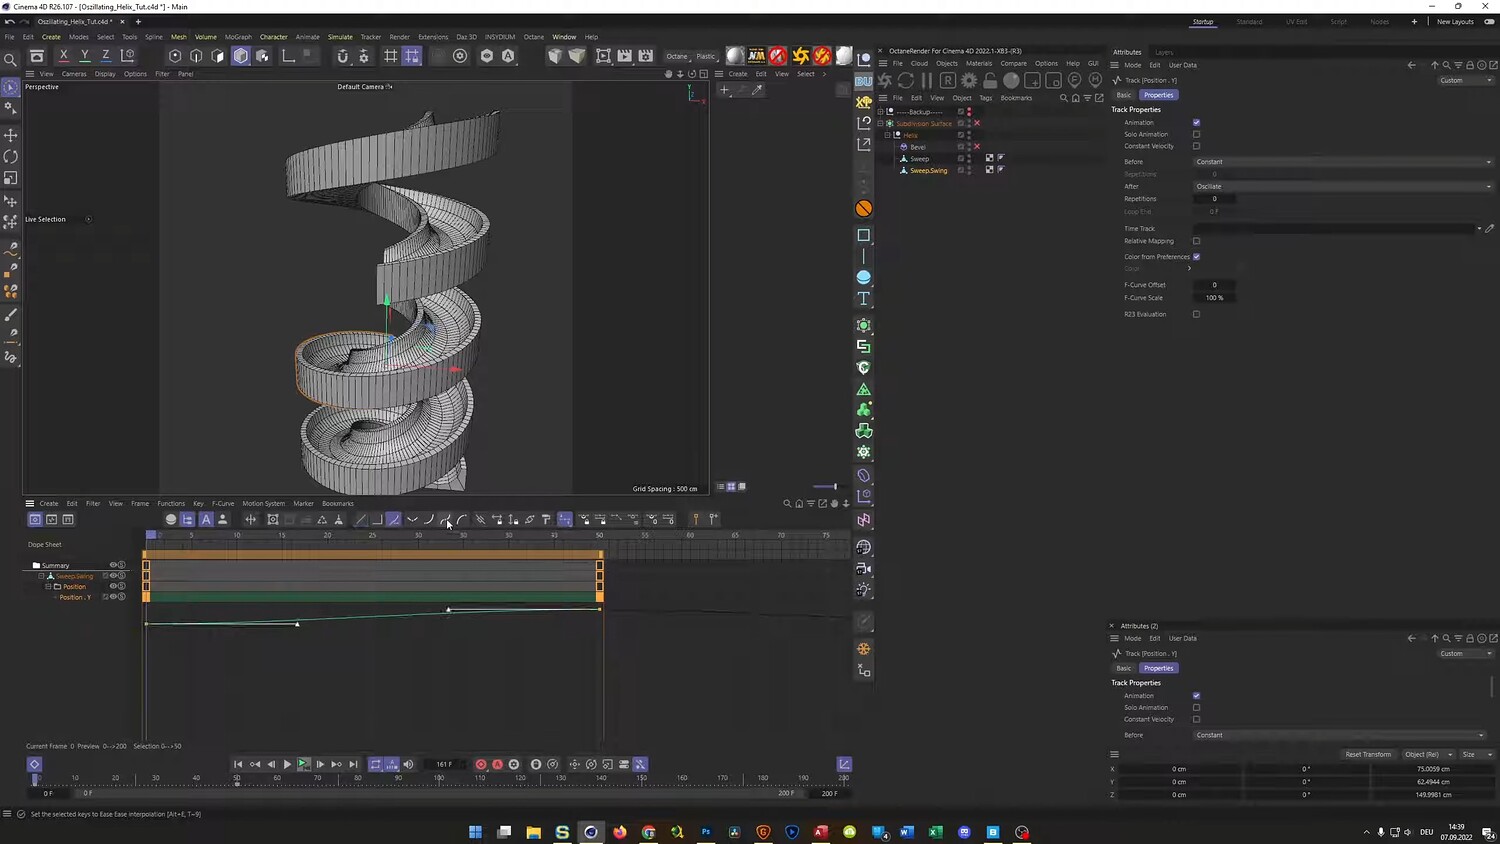Click the Sweep.Swing object icon in Object Manager

pyautogui.click(x=904, y=170)
